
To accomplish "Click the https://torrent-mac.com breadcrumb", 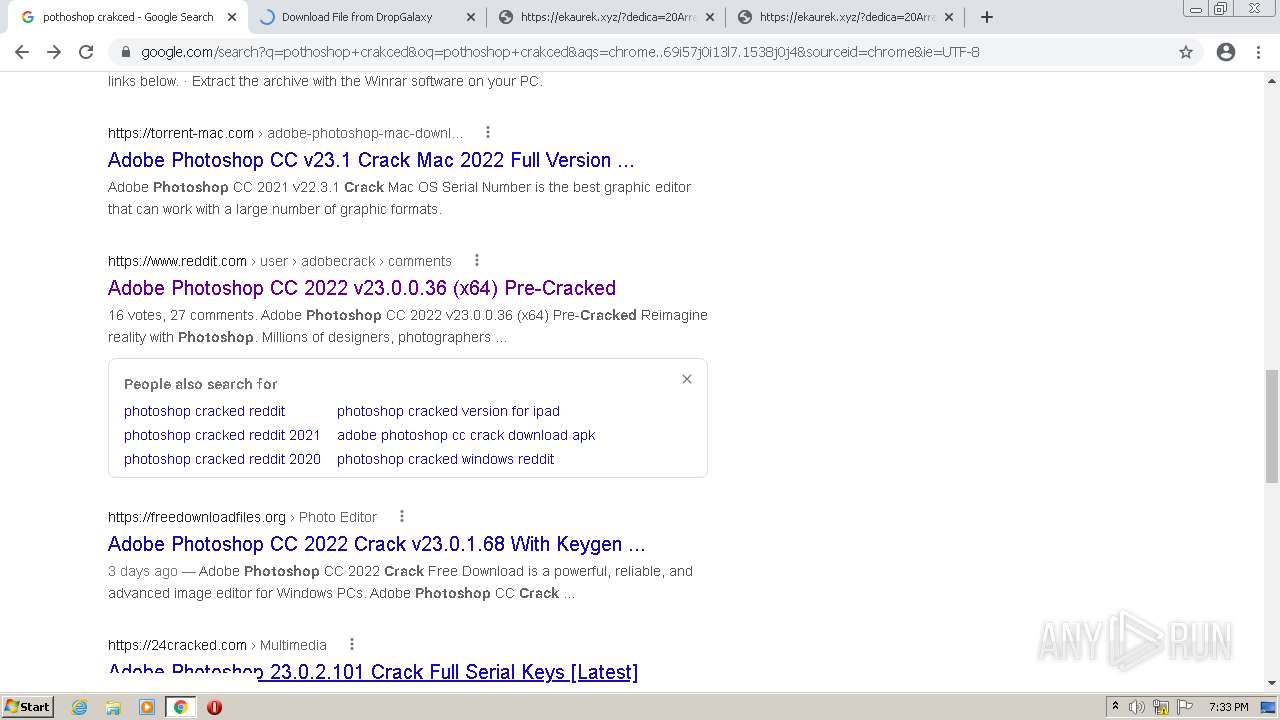I will point(181,133).
